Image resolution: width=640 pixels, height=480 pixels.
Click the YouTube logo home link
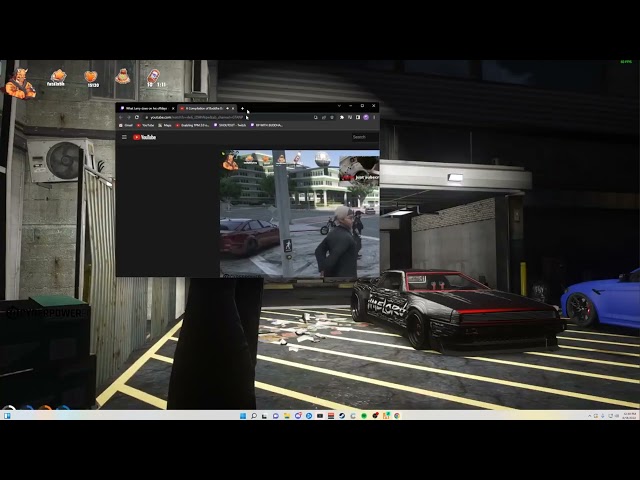pyautogui.click(x=144, y=137)
